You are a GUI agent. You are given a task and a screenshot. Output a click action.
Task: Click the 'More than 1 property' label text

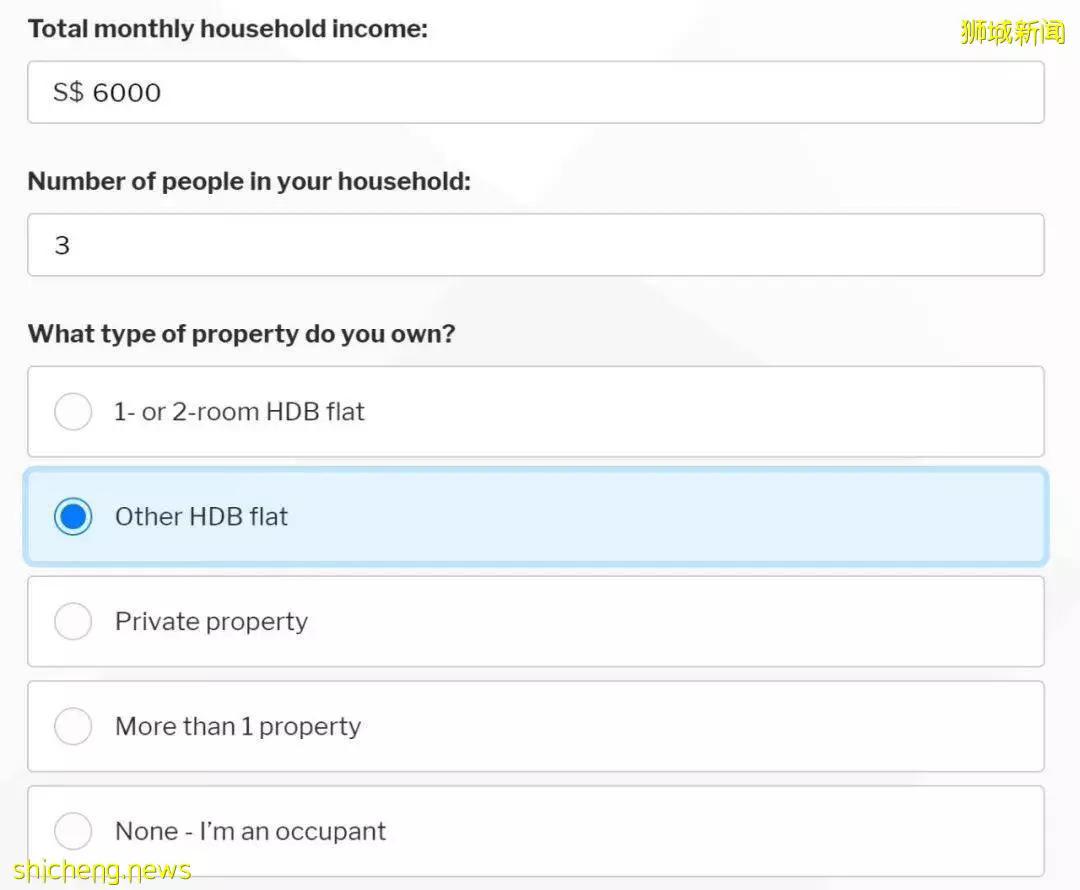(x=238, y=727)
